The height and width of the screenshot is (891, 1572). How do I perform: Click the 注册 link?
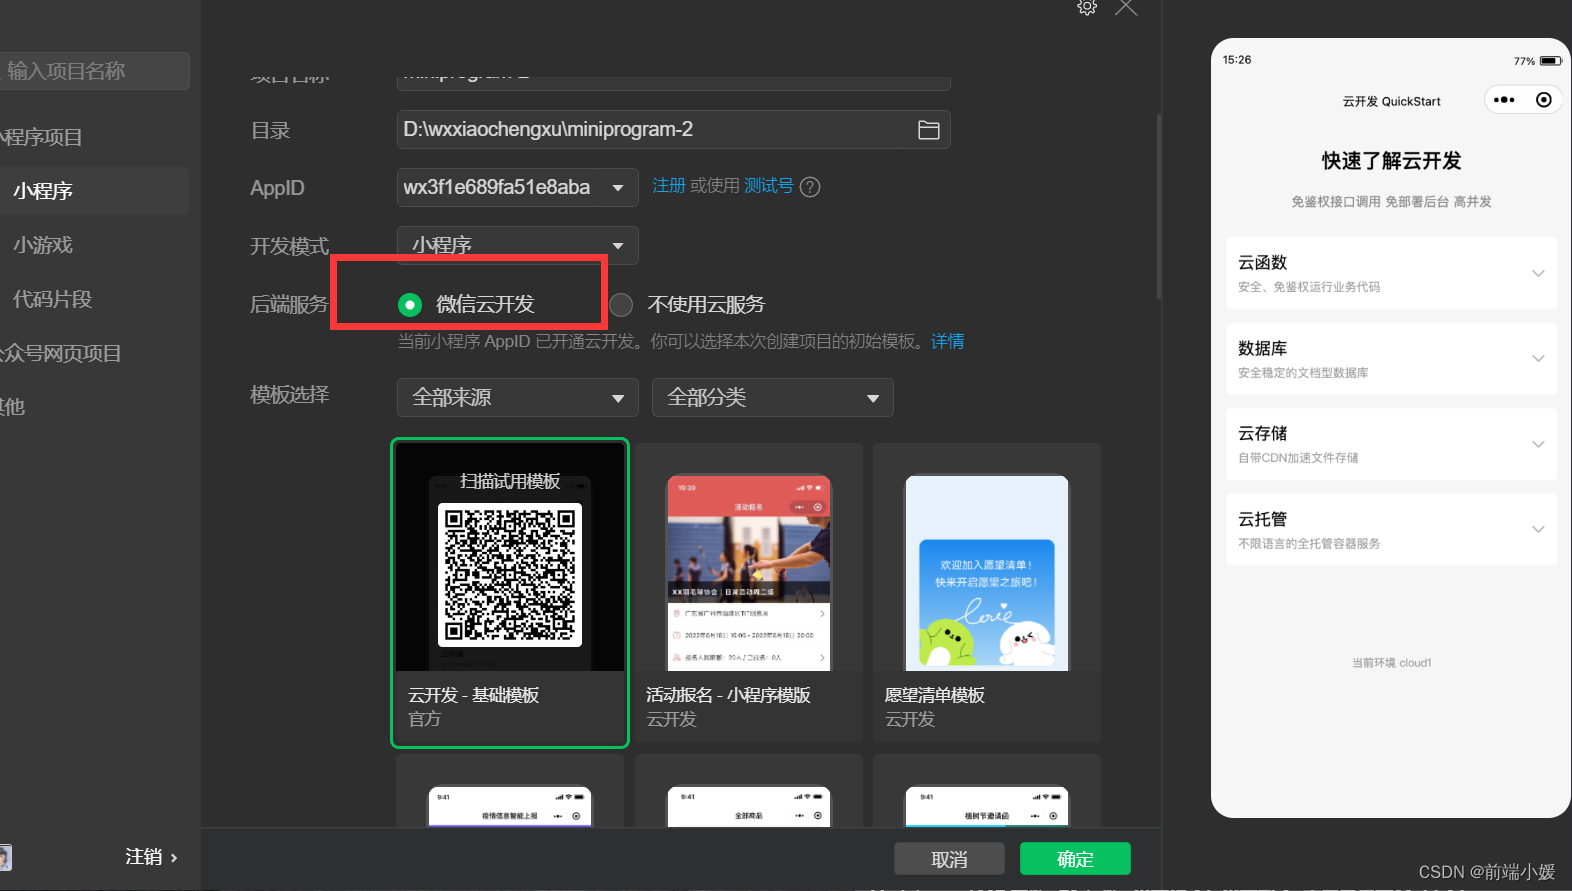(x=668, y=186)
